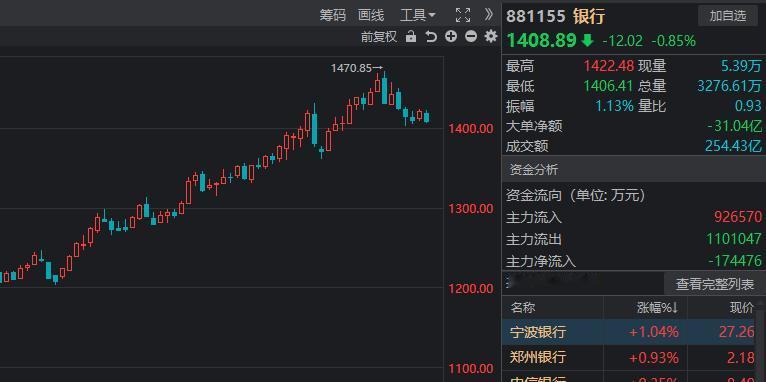Image resolution: width=766 pixels, height=382 pixels.
Task: Open the 筹码 menu item
Action: (332, 16)
